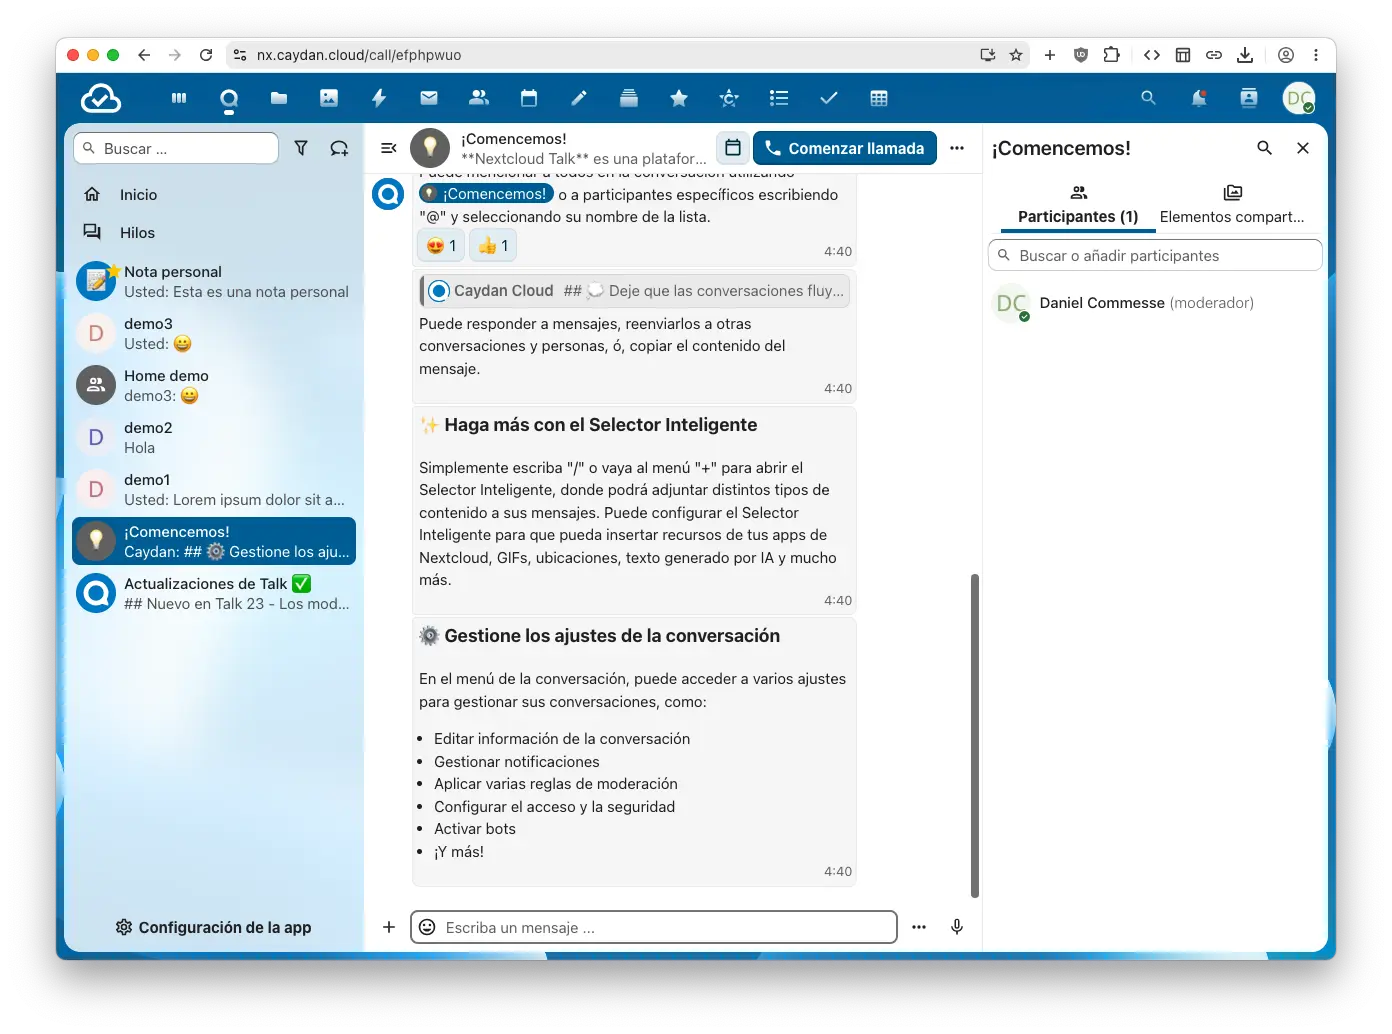Open the Mail envelope icon
The height and width of the screenshot is (1034, 1392).
click(429, 98)
